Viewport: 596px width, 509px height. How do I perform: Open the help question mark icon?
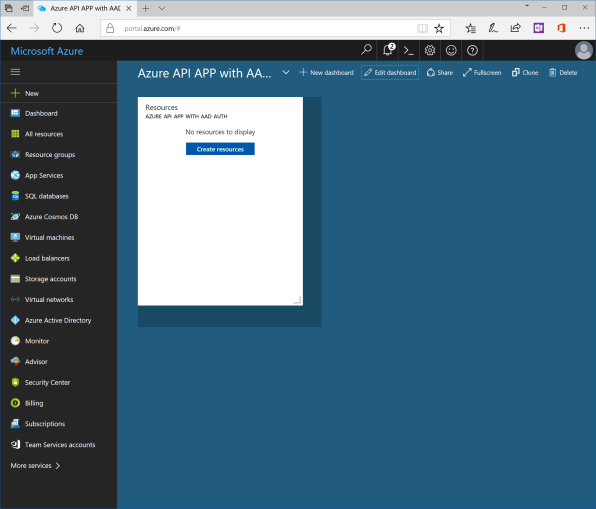point(472,50)
